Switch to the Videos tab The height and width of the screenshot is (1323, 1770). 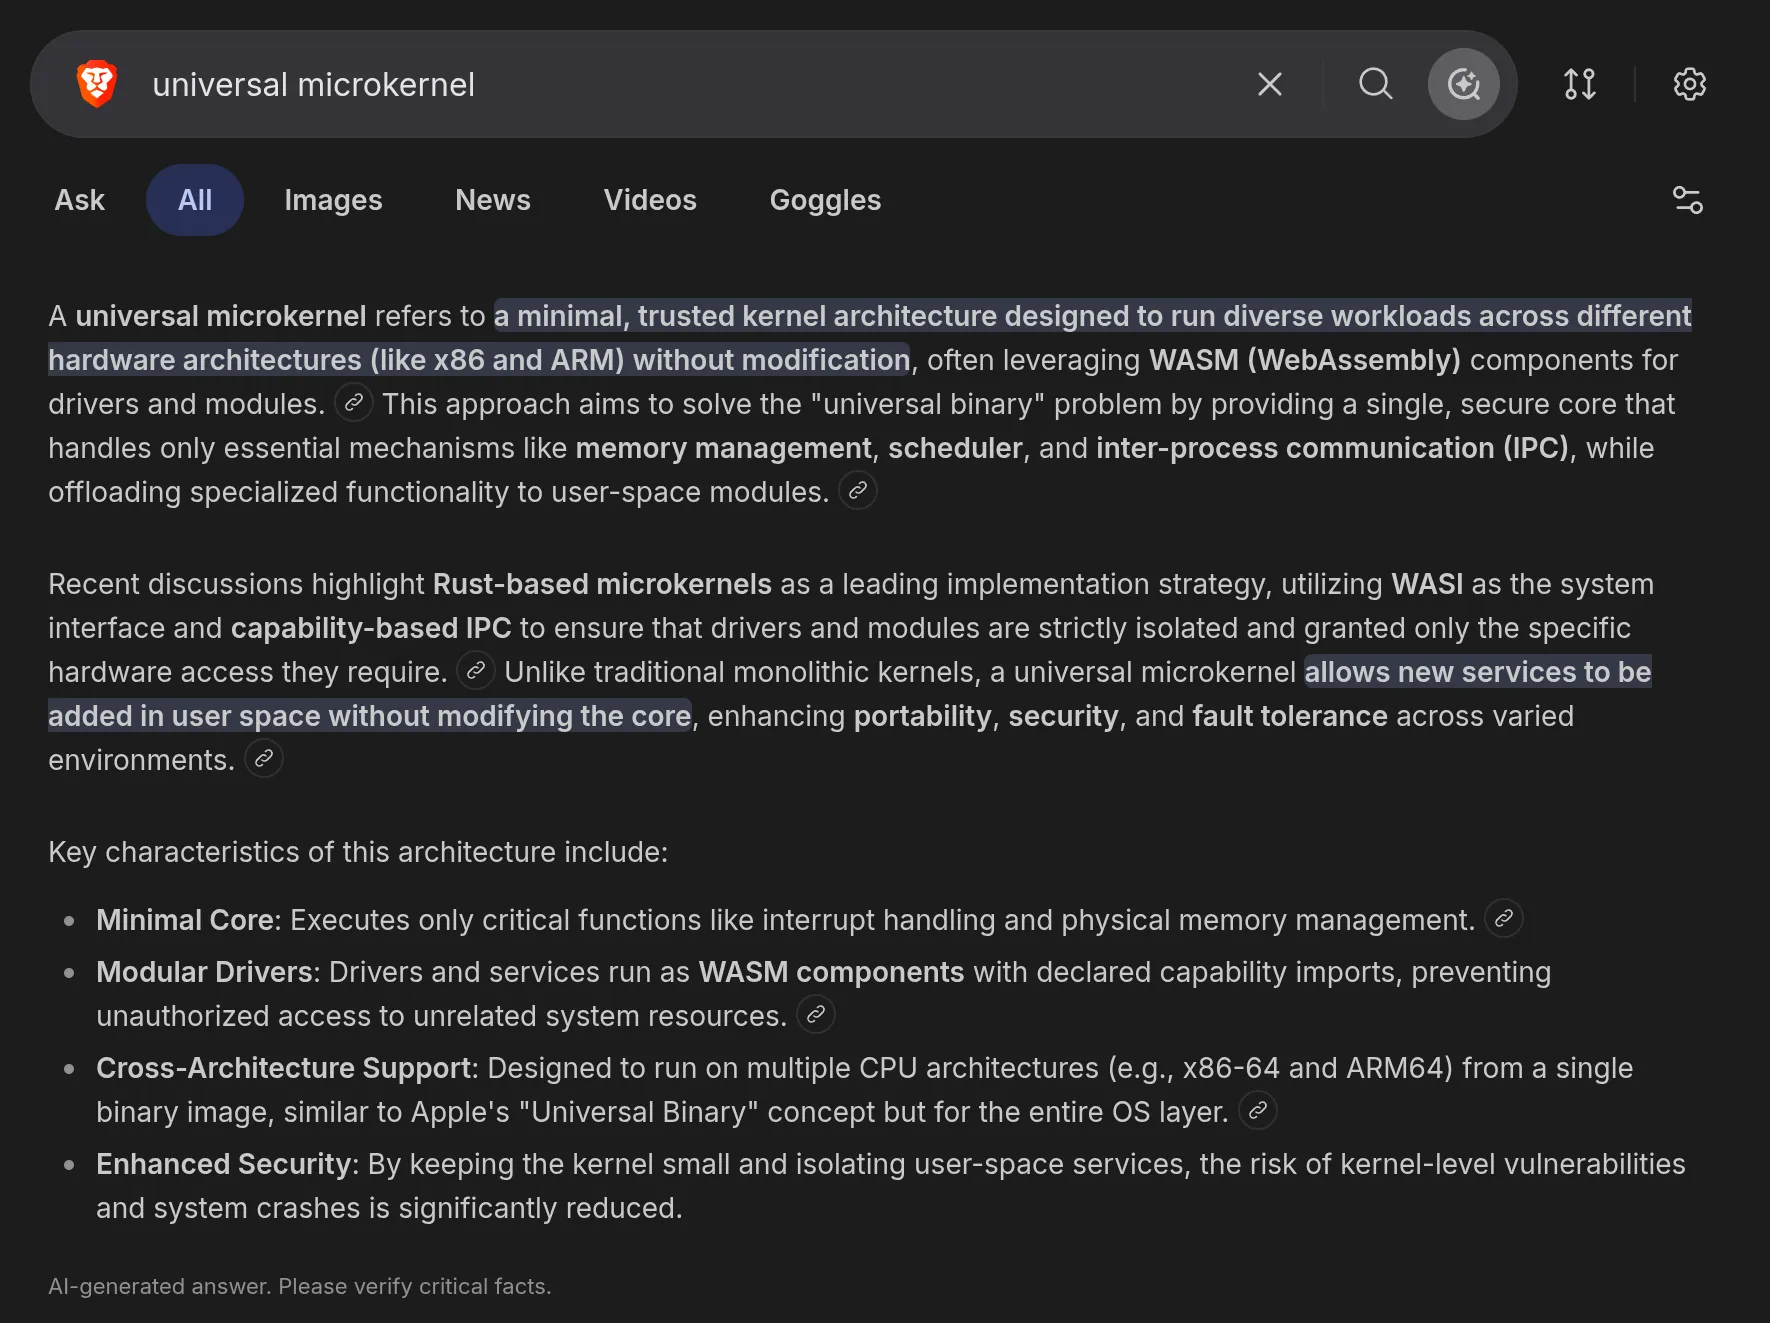[x=649, y=200]
